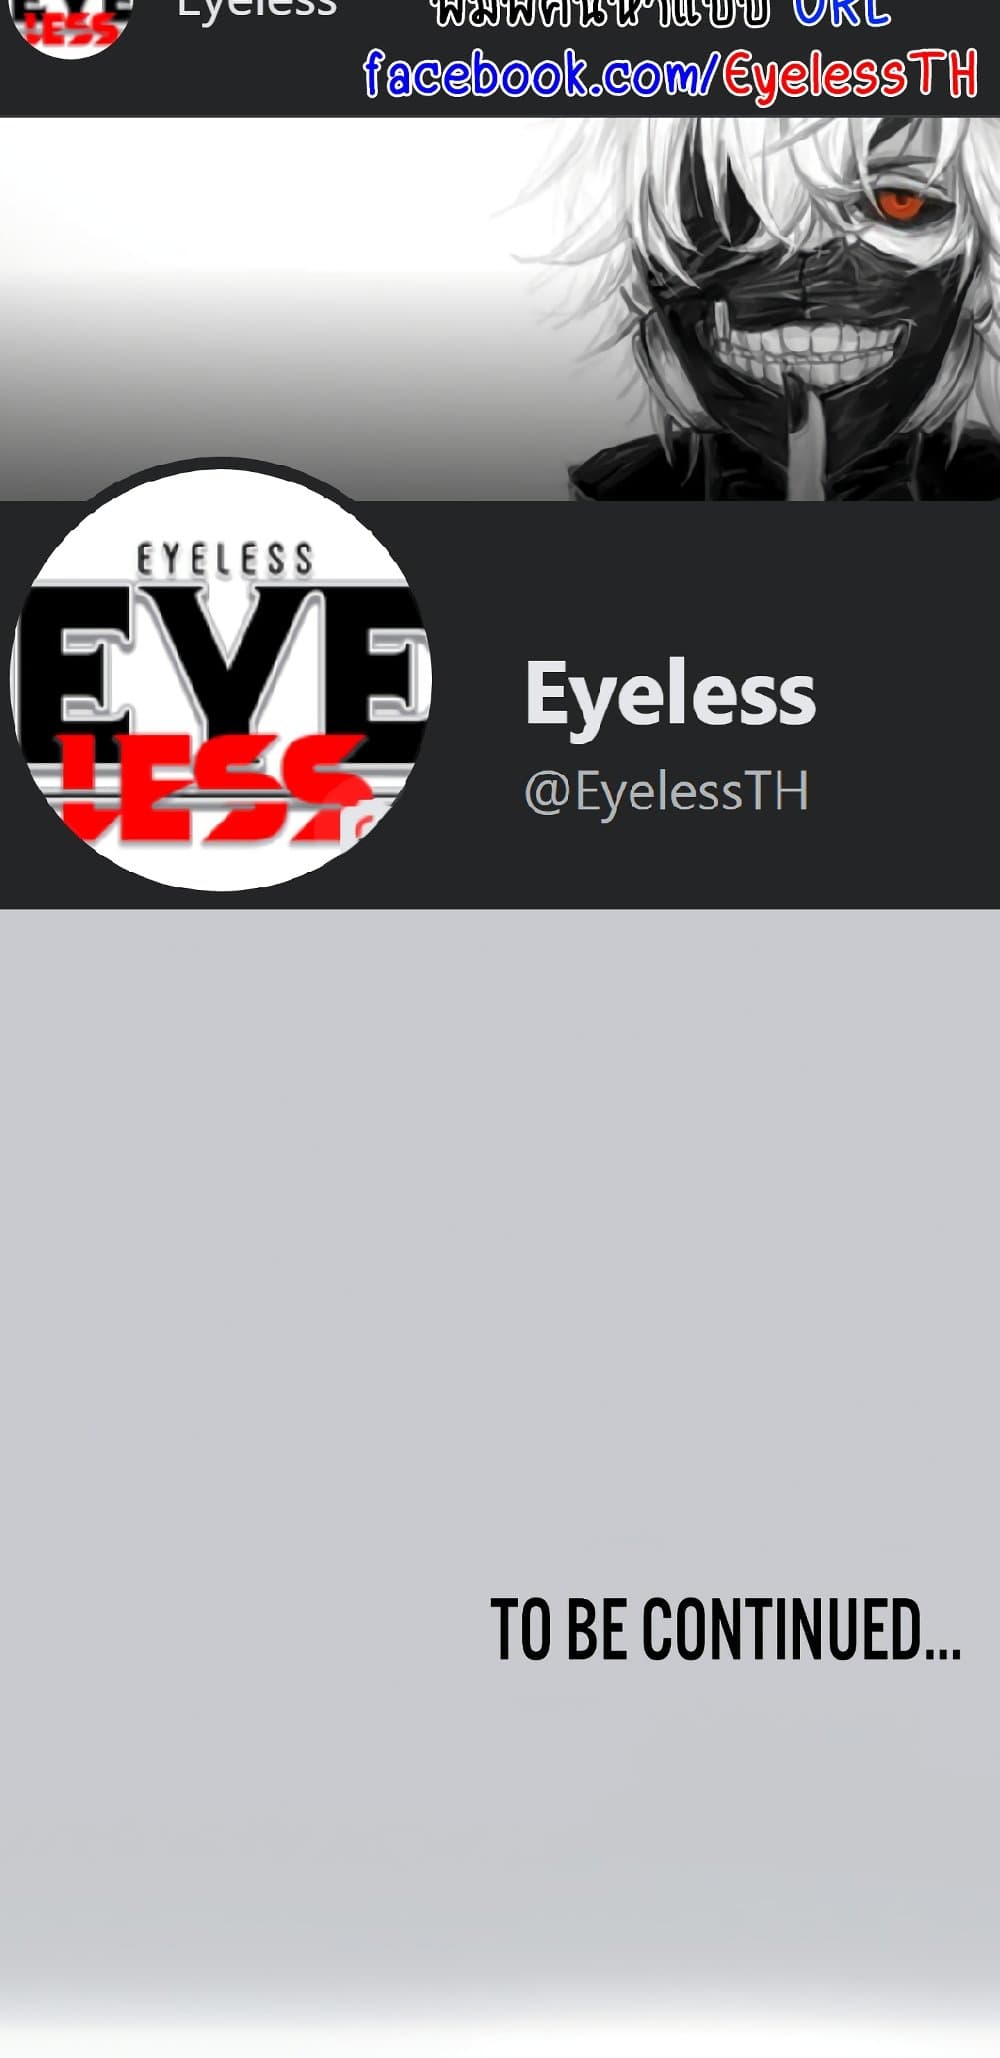This screenshot has width=1000, height=2058.
Task: Open facebook.com/EyelessTH link
Action: point(670,75)
